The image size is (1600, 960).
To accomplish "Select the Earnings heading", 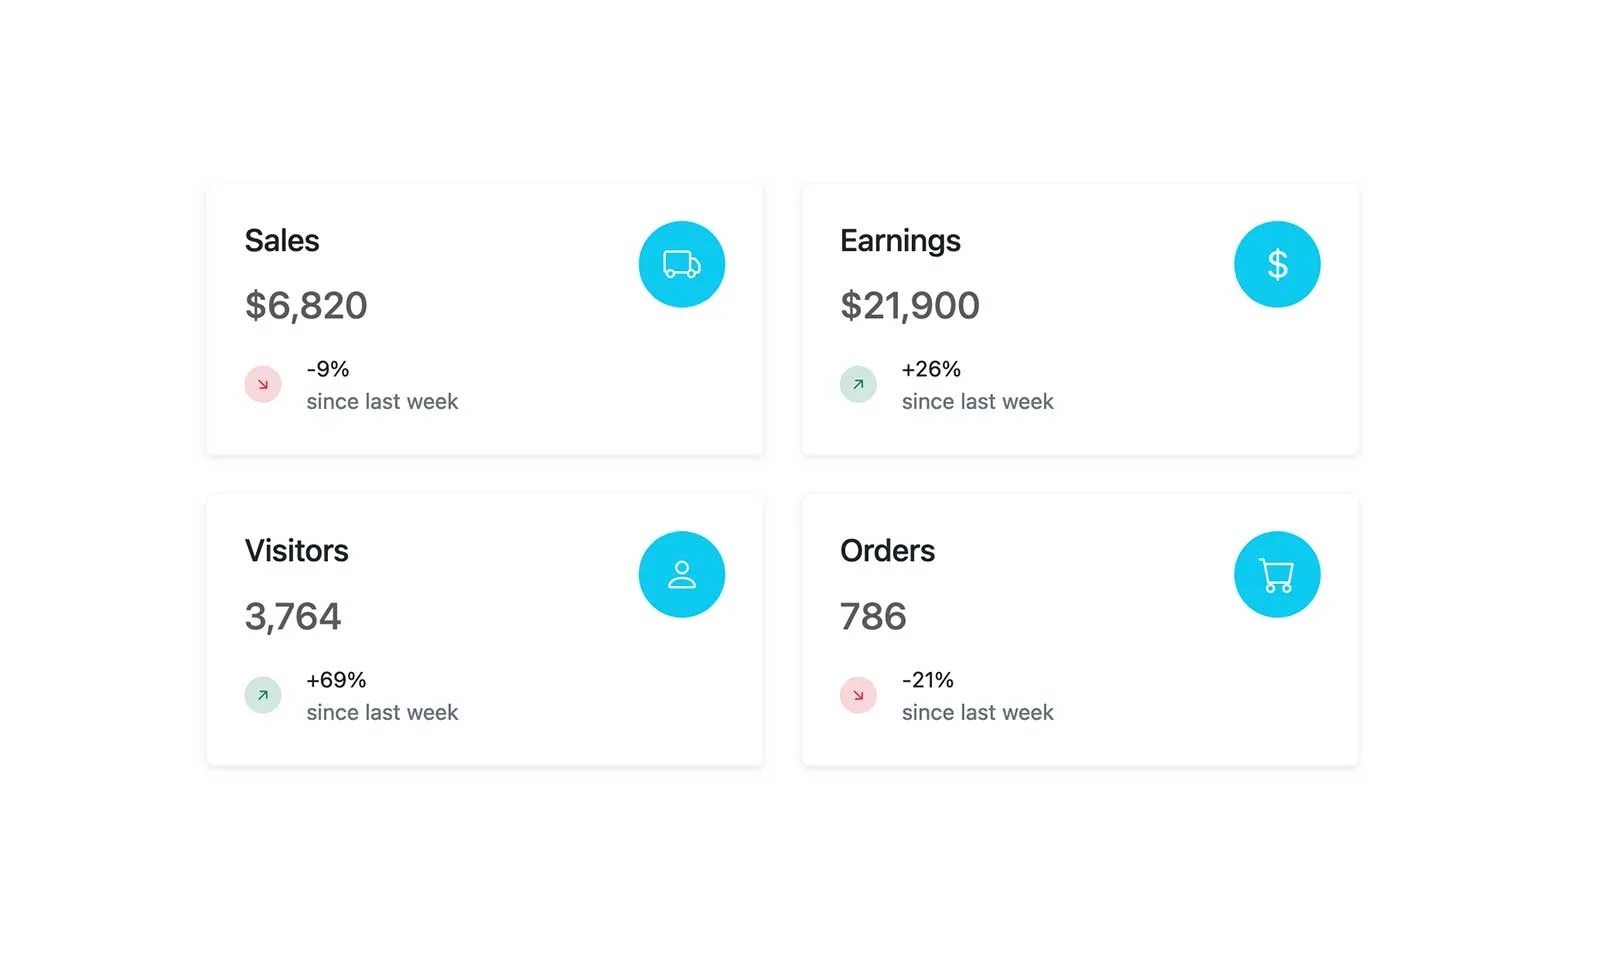I will click(899, 241).
